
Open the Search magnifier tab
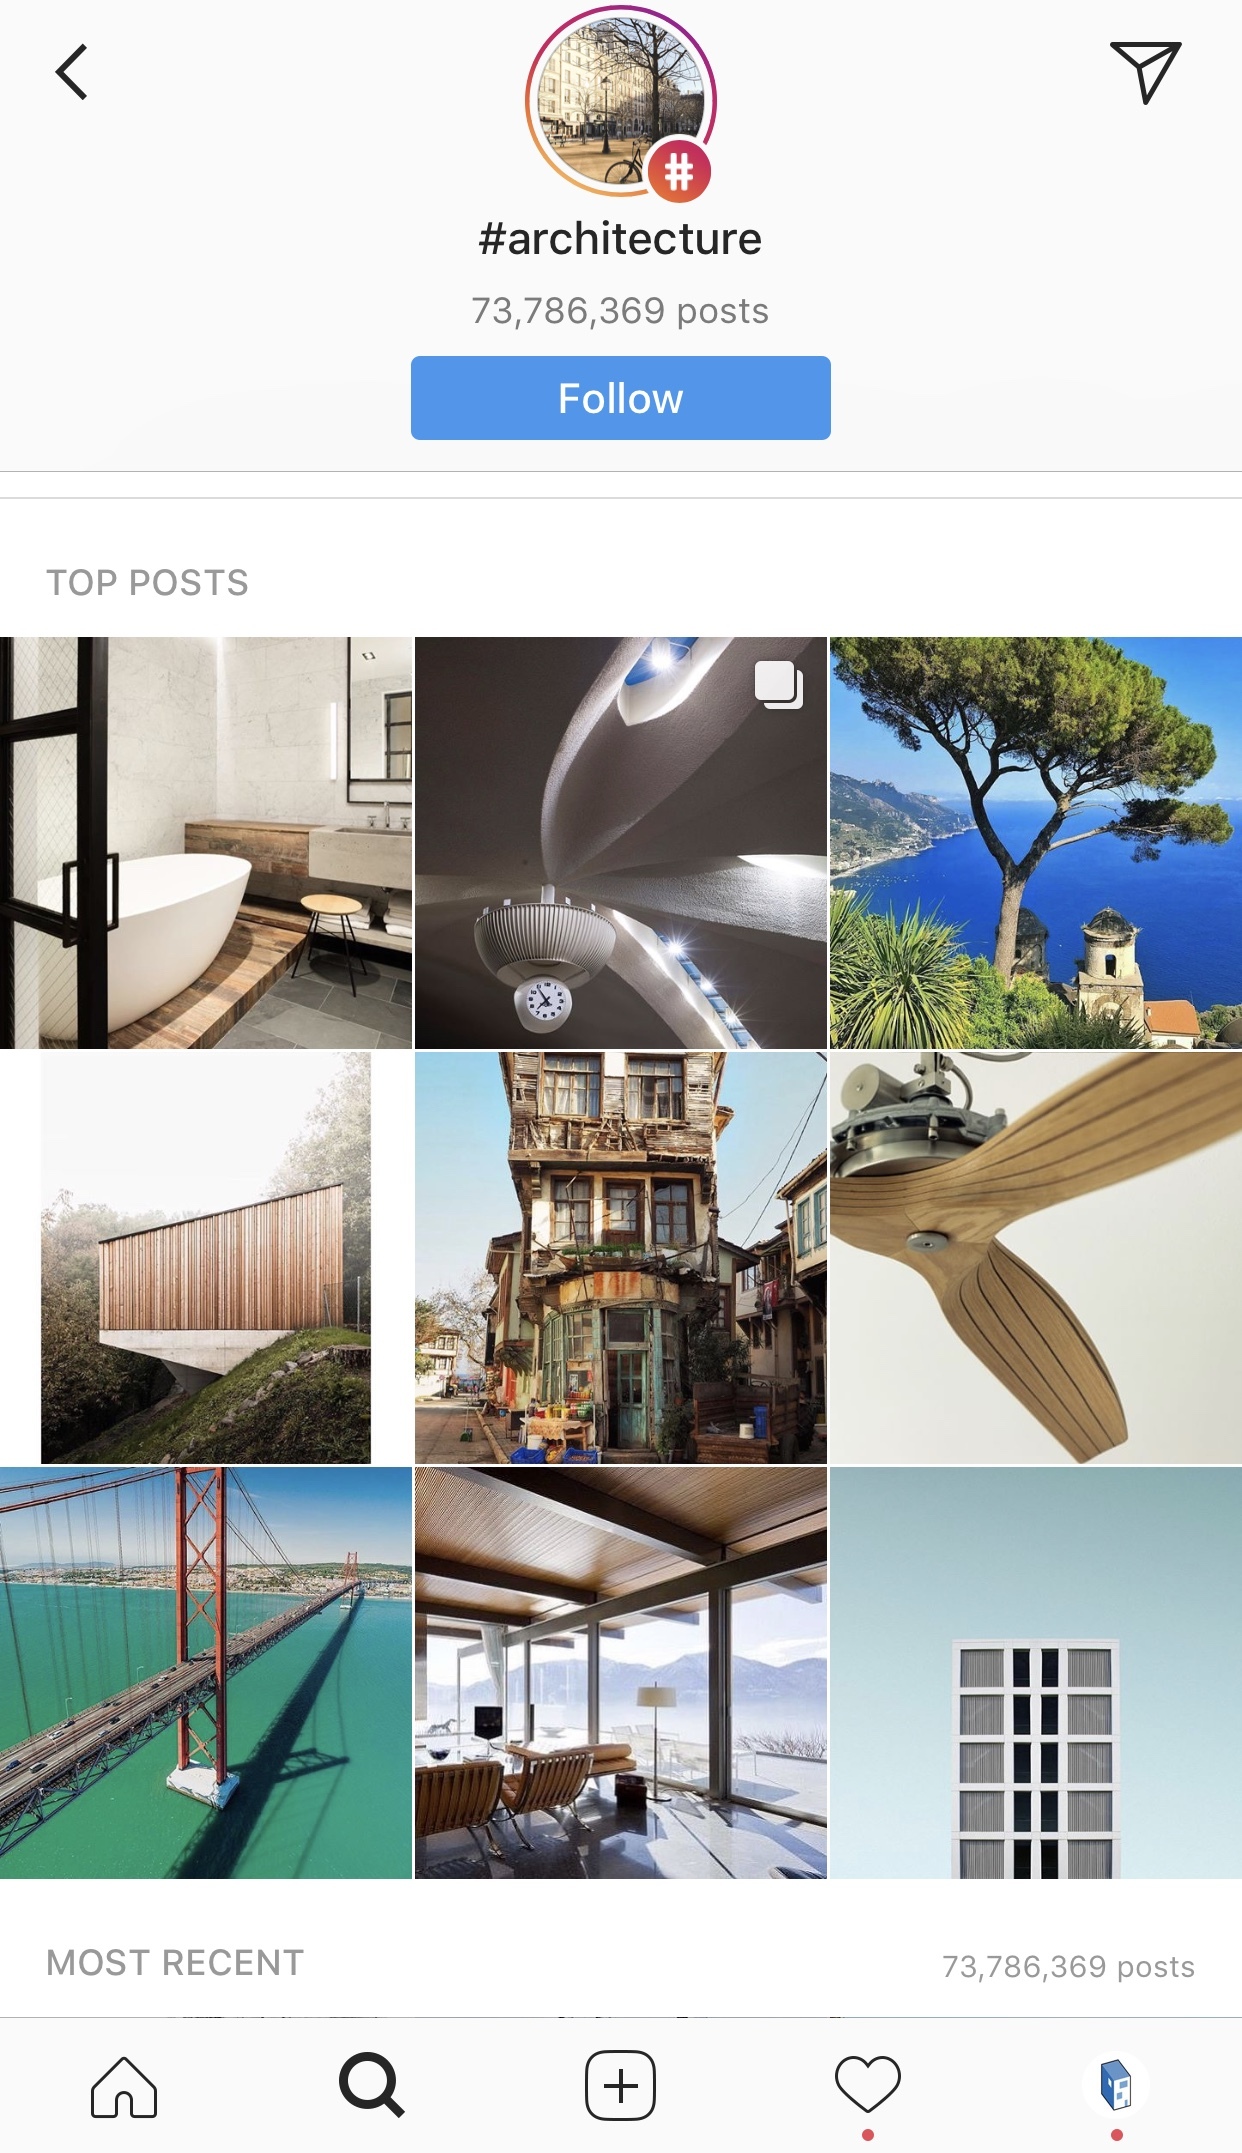(x=372, y=2086)
